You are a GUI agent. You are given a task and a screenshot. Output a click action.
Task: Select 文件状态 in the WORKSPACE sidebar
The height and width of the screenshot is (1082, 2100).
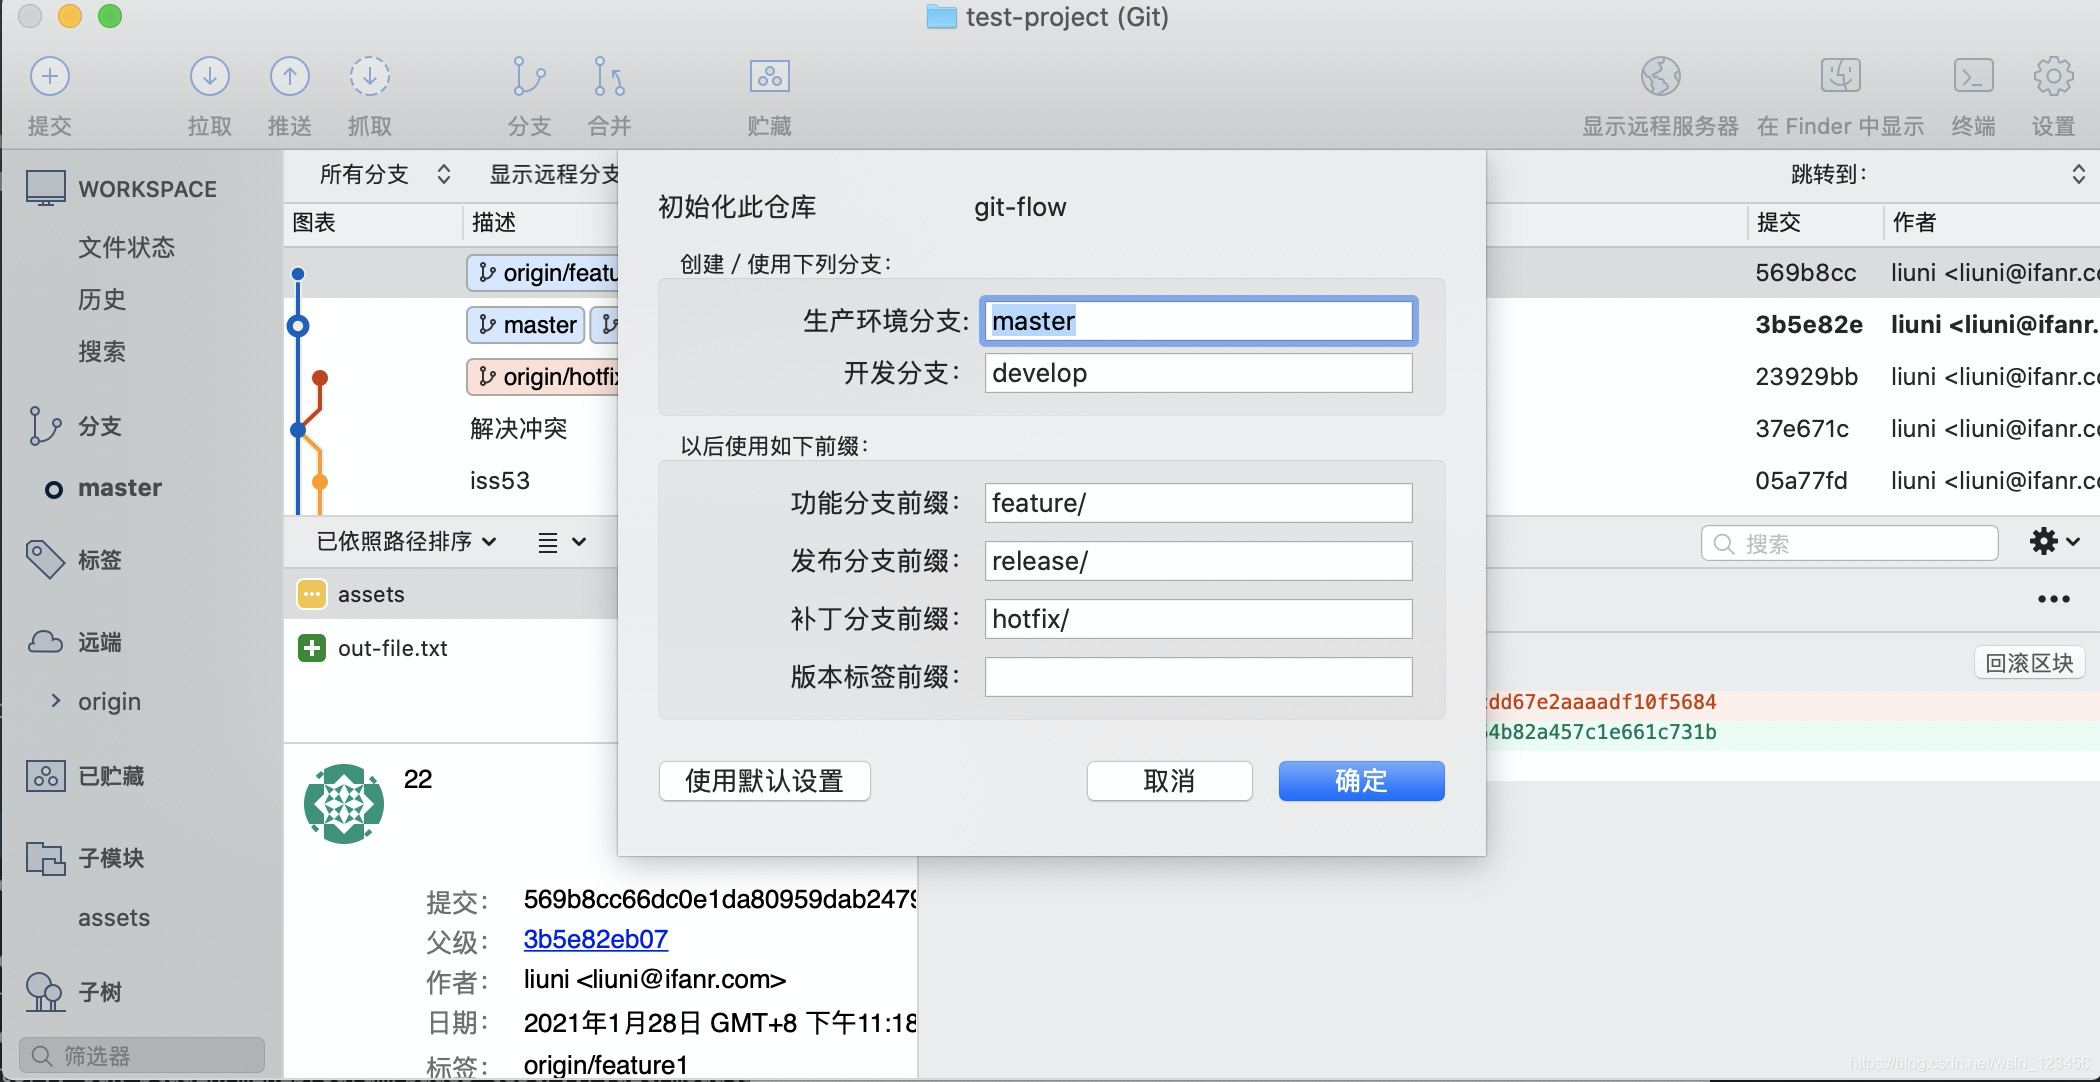coord(126,247)
